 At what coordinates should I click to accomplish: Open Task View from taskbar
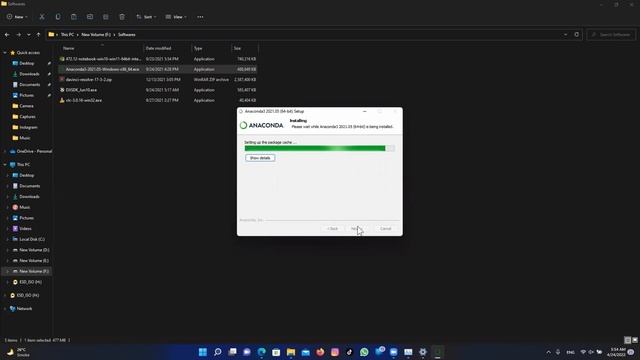click(x=232, y=352)
